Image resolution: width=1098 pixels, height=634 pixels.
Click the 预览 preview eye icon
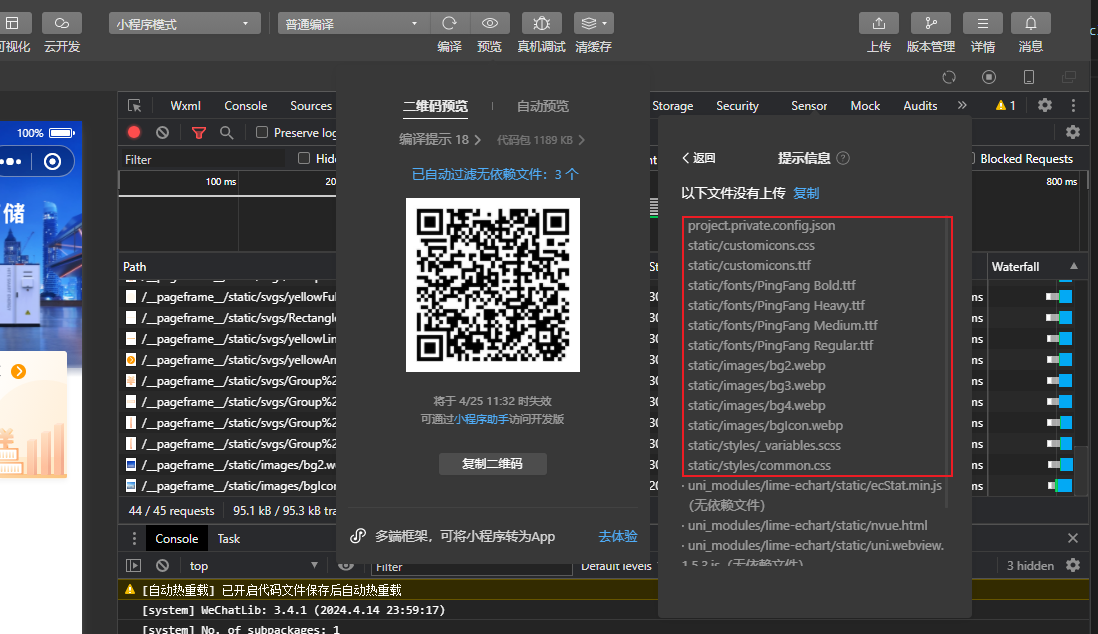click(x=489, y=23)
